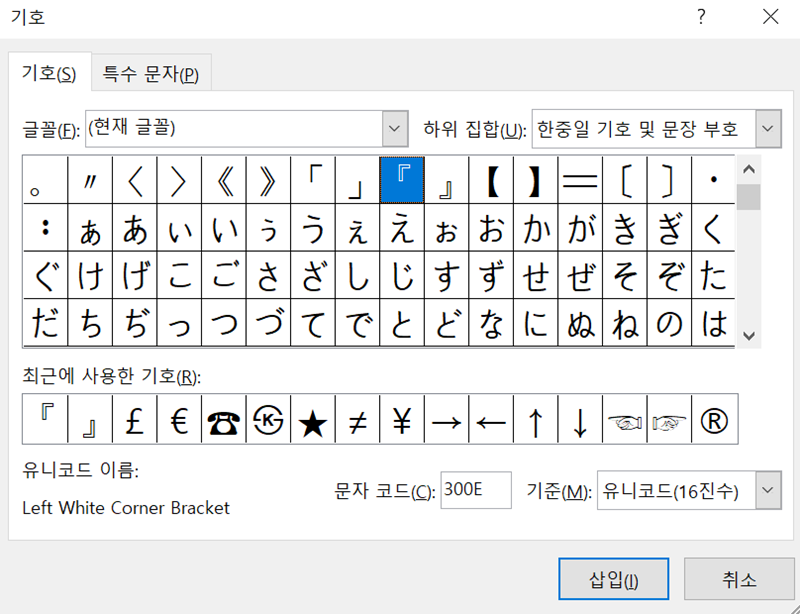This screenshot has height=614, width=800.
Task: Click the symbol grid scroll up arrow
Action: 748,169
